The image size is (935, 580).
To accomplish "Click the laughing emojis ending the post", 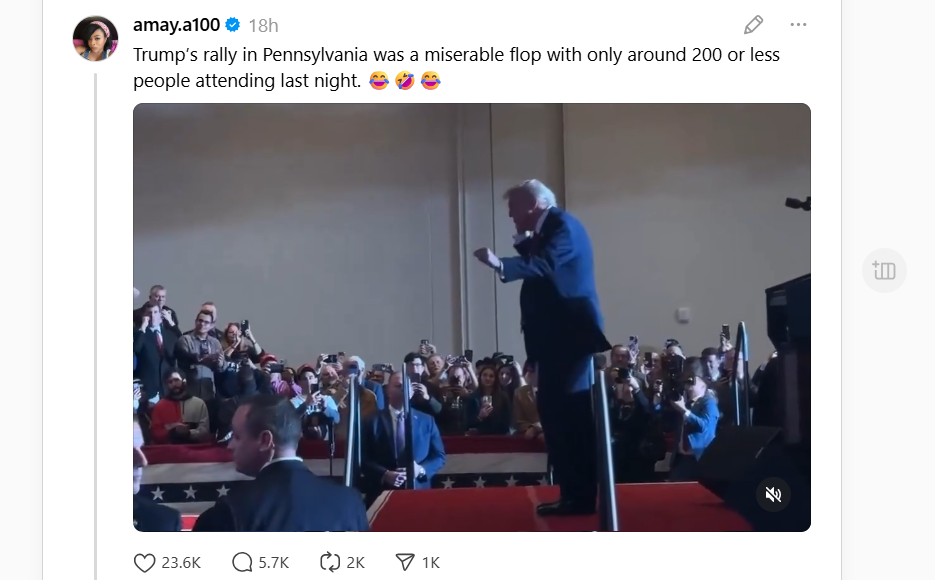I will 405,81.
